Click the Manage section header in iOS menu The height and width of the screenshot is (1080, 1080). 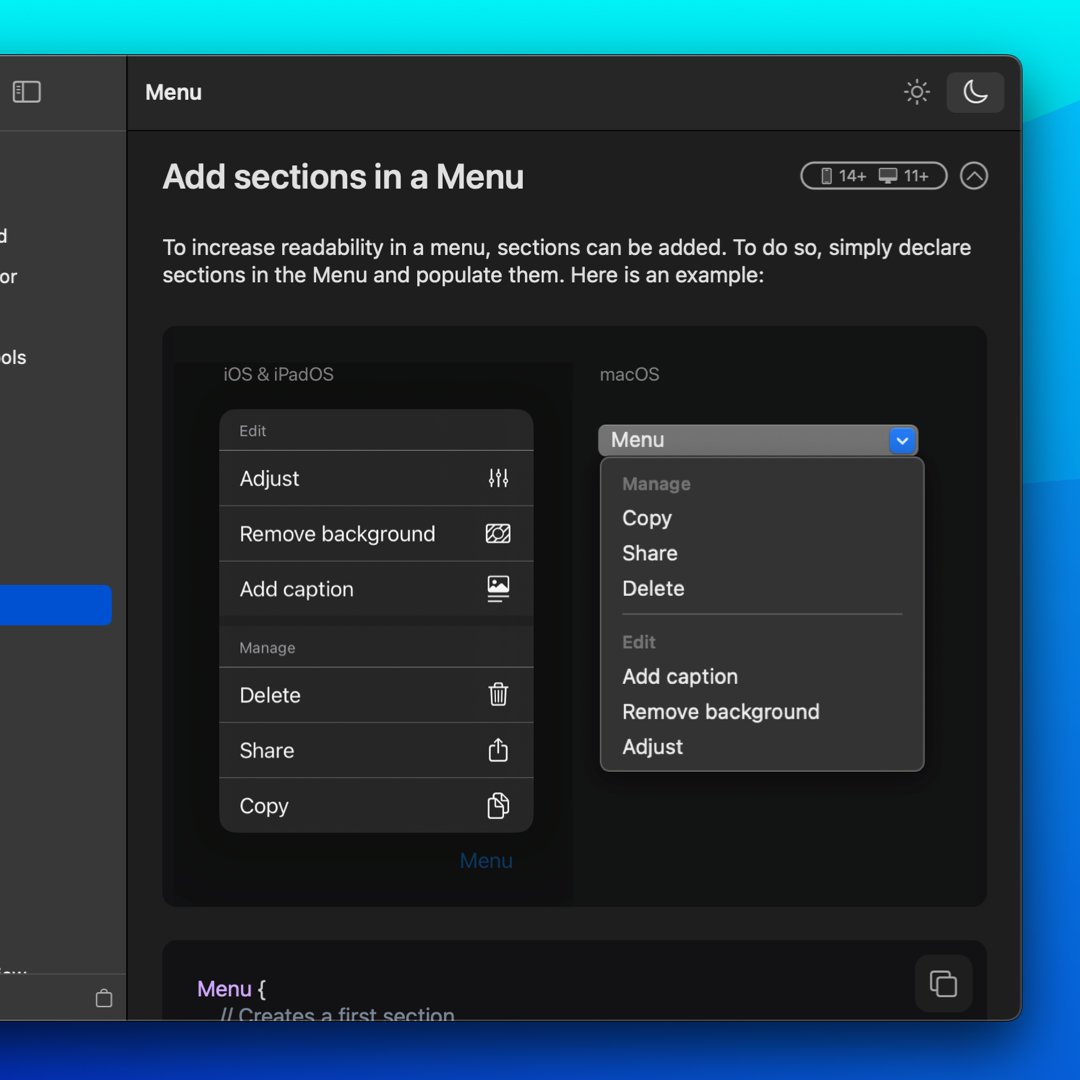267,647
